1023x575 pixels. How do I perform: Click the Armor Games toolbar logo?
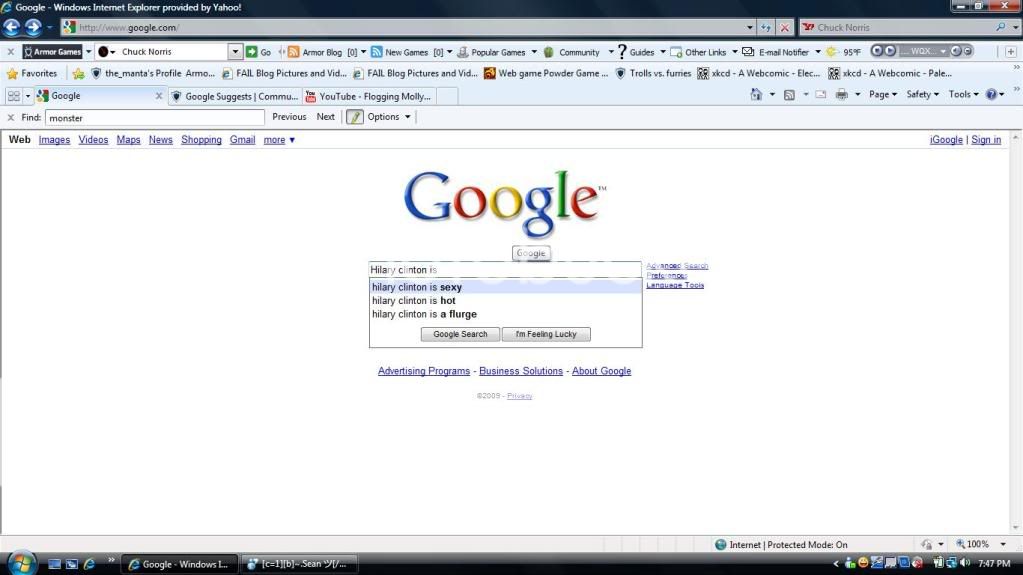click(x=52, y=52)
